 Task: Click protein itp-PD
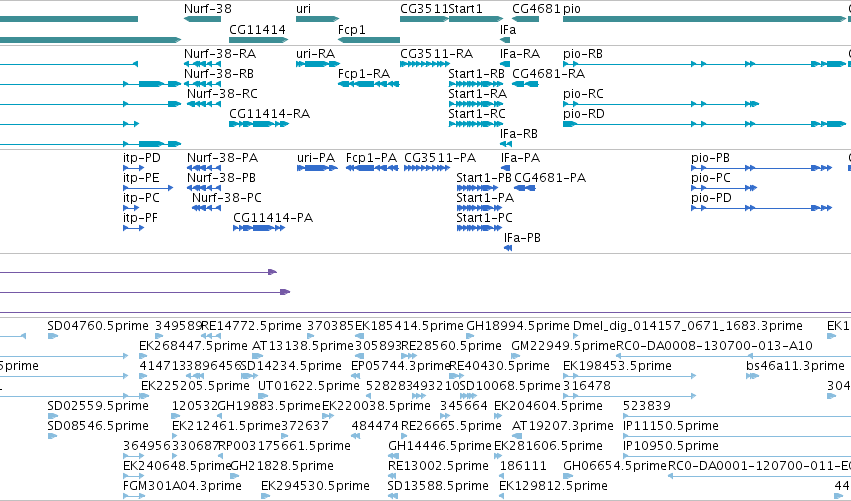tap(142, 158)
